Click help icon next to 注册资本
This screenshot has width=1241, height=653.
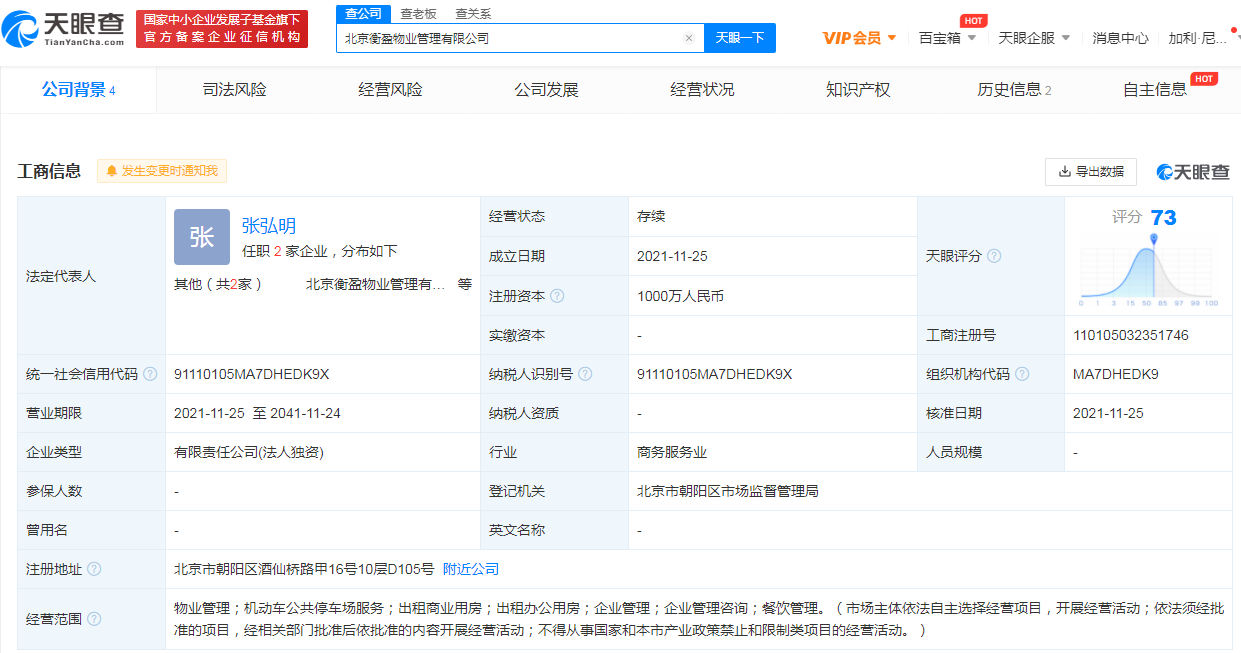coord(557,296)
